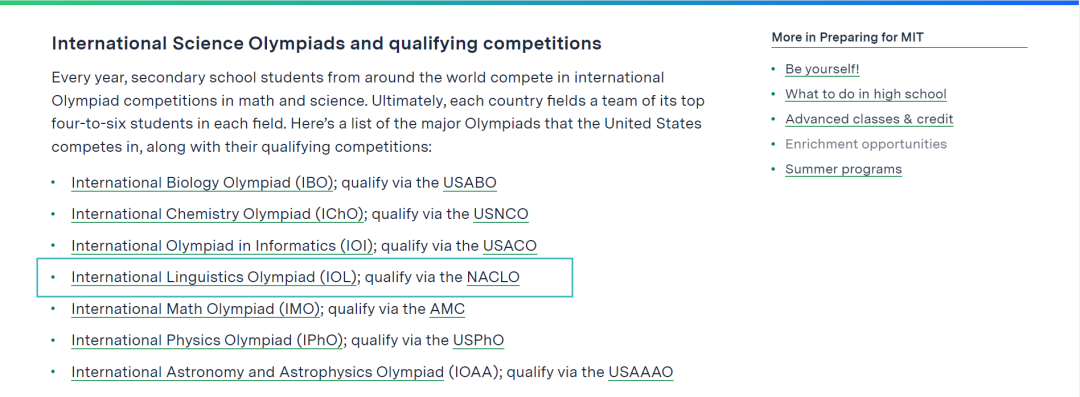Select the 'Enrichment opportunities' sidebar item
Screen dimensions: 1080x397
tap(866, 143)
